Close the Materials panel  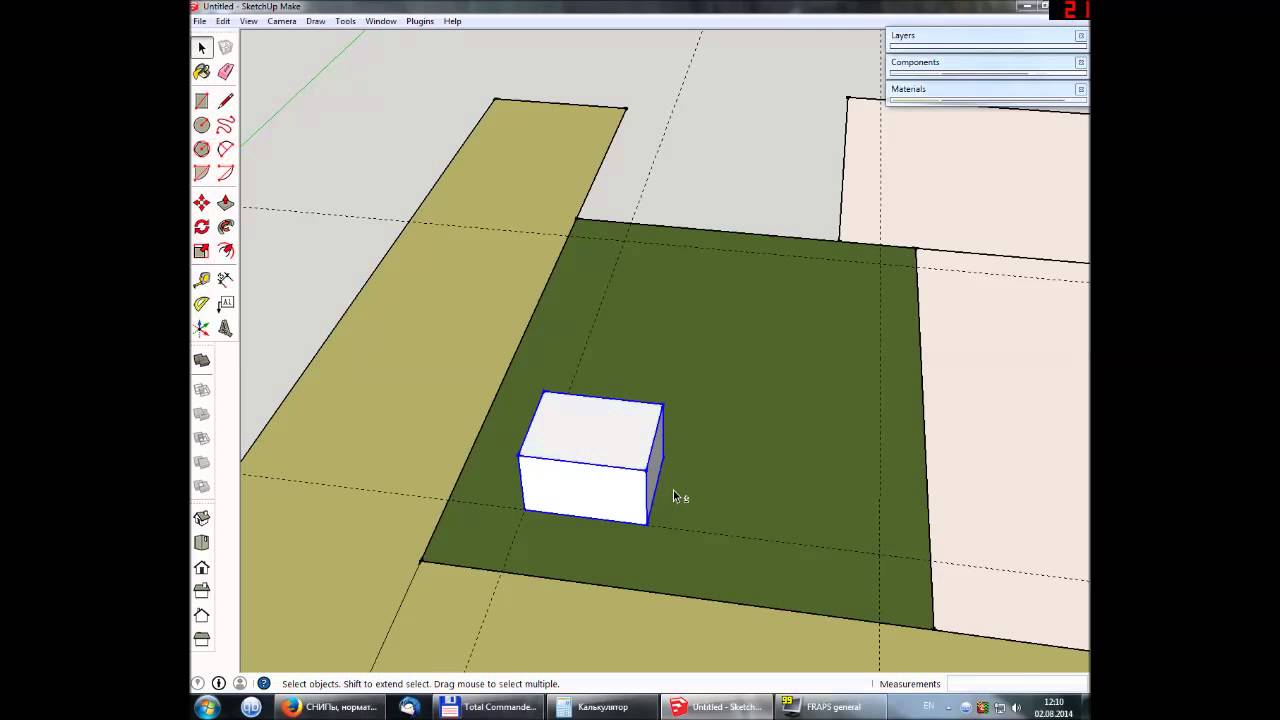1081,89
